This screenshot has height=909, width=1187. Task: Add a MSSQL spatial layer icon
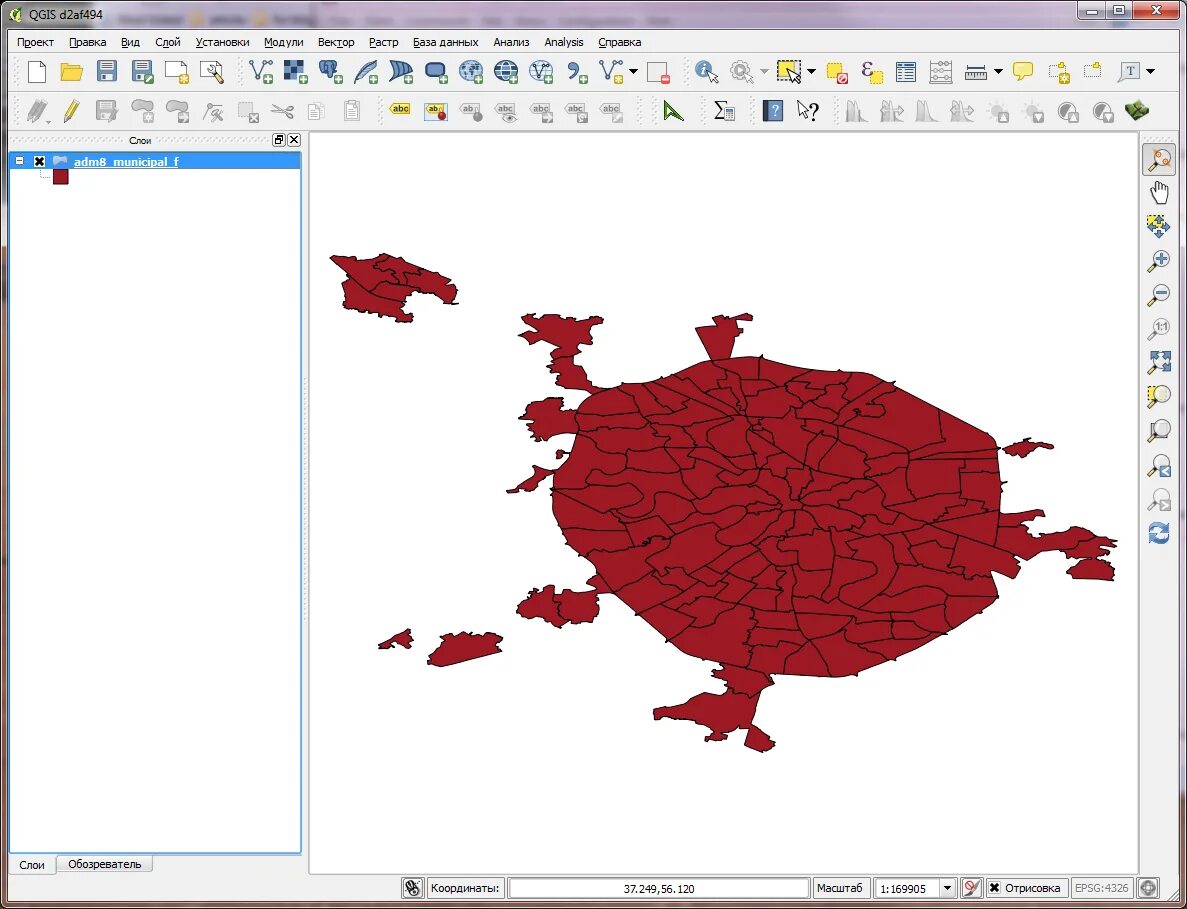click(401, 72)
